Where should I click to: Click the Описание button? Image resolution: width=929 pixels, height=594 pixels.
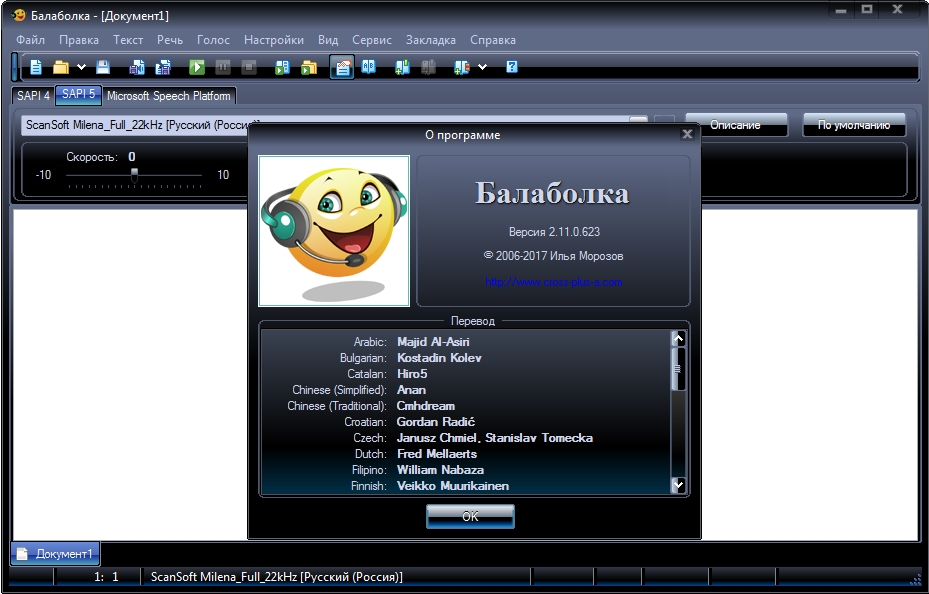pyautogui.click(x=736, y=125)
